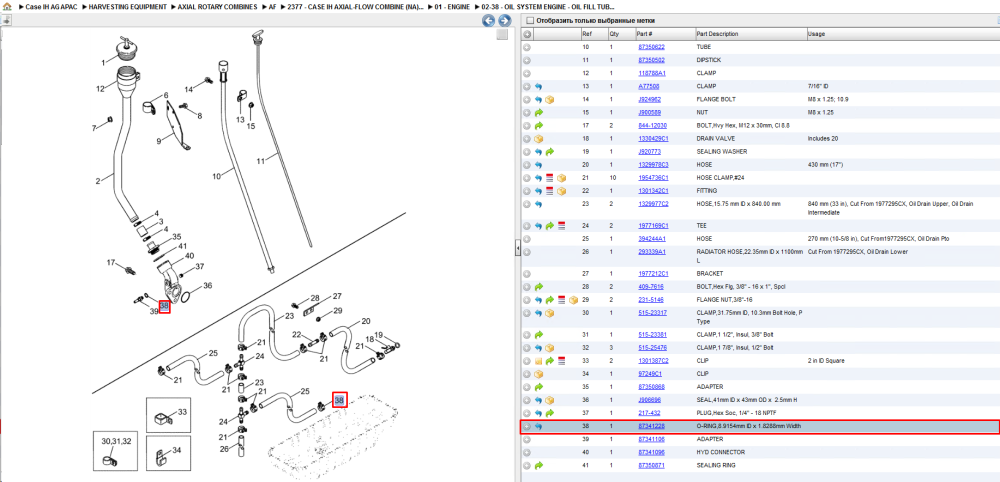Open '2377 - CASE IH AXIAL-FLOW COMBINE' breadcrumb
Screen dimensions: 1000x482
355,7
